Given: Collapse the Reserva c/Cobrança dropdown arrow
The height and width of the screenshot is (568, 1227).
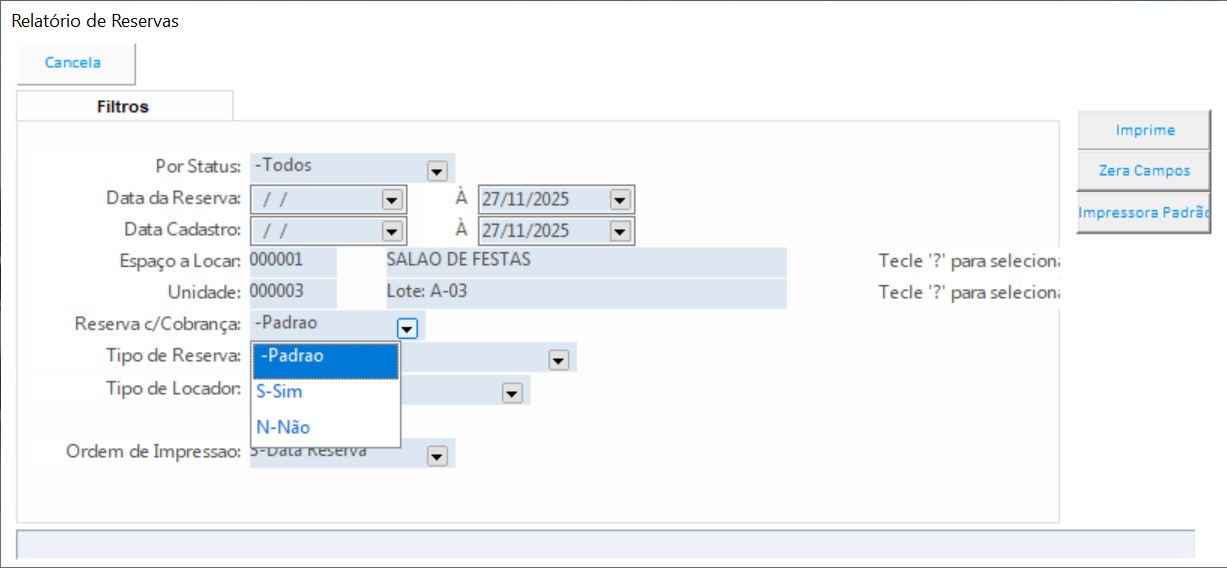Looking at the screenshot, I should [x=406, y=327].
